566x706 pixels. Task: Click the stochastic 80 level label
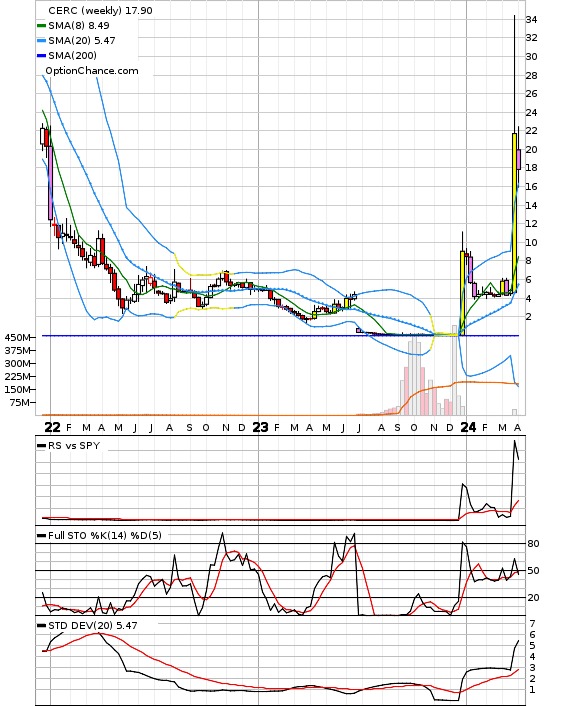click(x=533, y=543)
